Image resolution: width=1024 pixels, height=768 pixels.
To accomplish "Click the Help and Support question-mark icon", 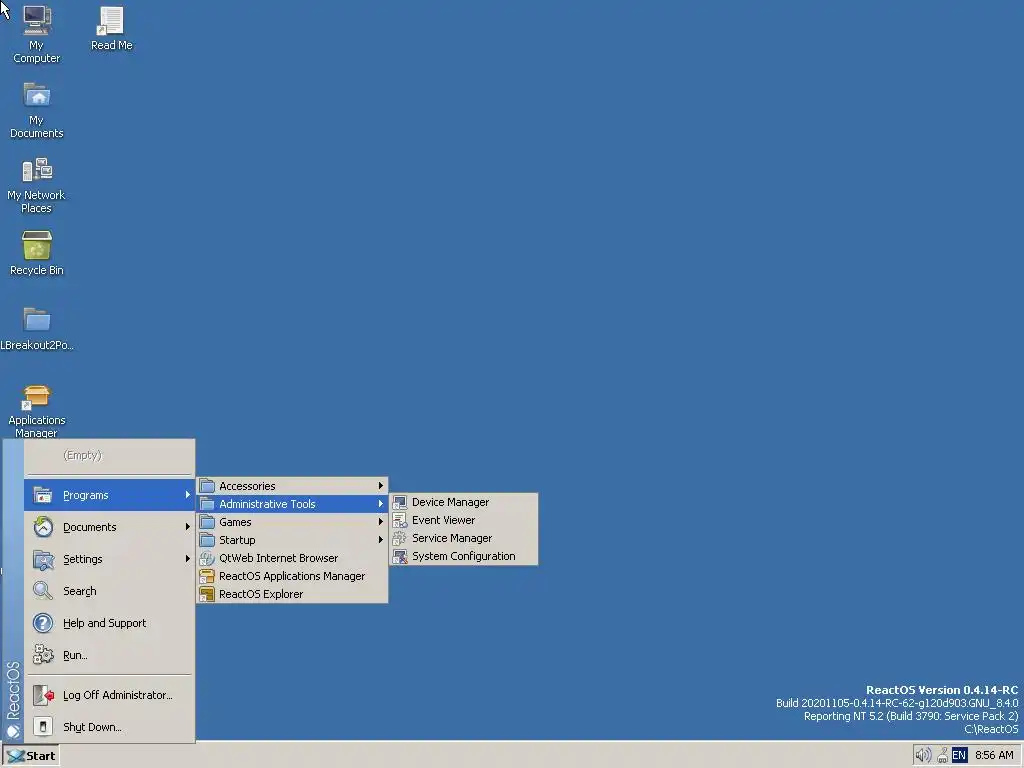I will [x=43, y=623].
